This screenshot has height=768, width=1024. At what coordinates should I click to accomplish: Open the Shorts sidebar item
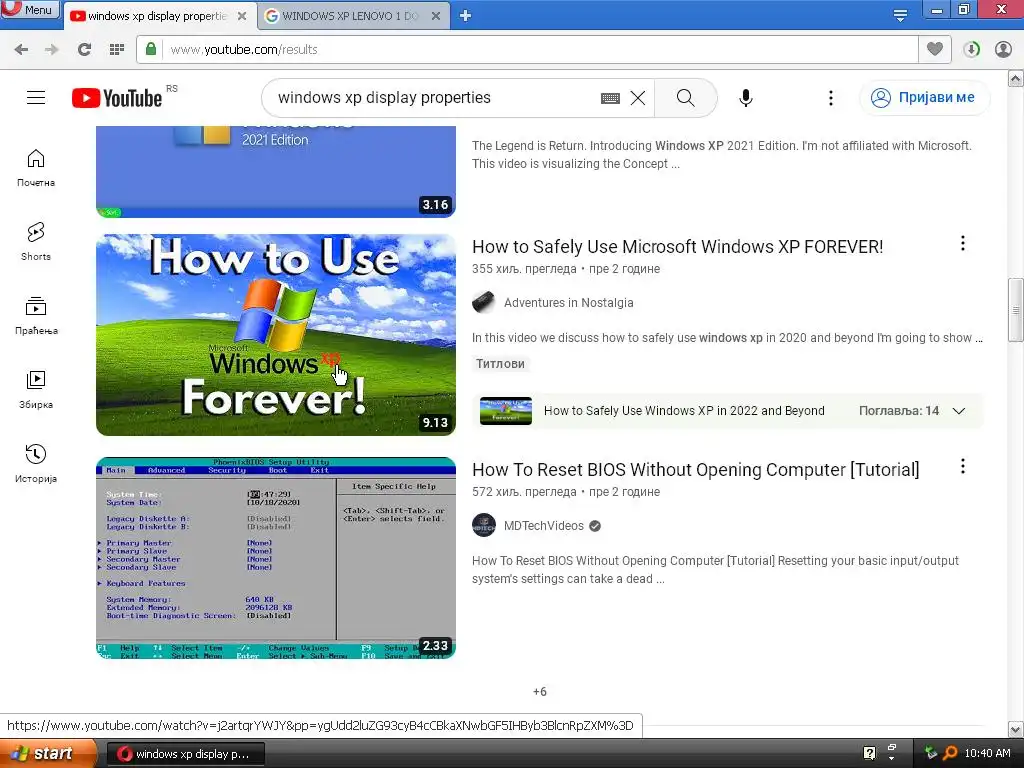pyautogui.click(x=36, y=242)
